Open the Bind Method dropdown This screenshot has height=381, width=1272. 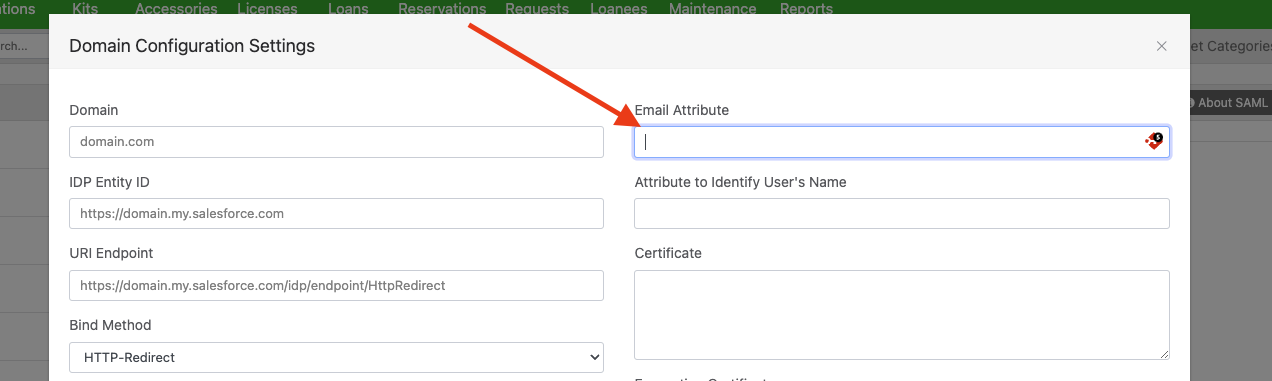point(337,357)
